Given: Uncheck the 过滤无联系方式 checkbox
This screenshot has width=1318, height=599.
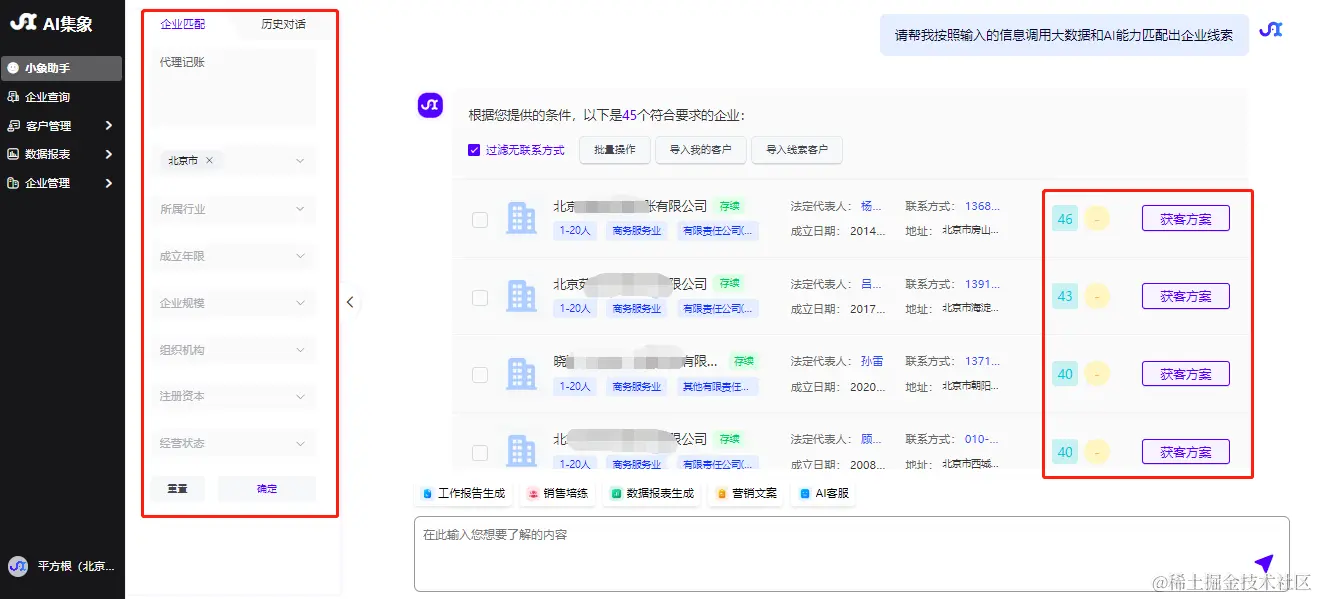Looking at the screenshot, I should coord(472,150).
